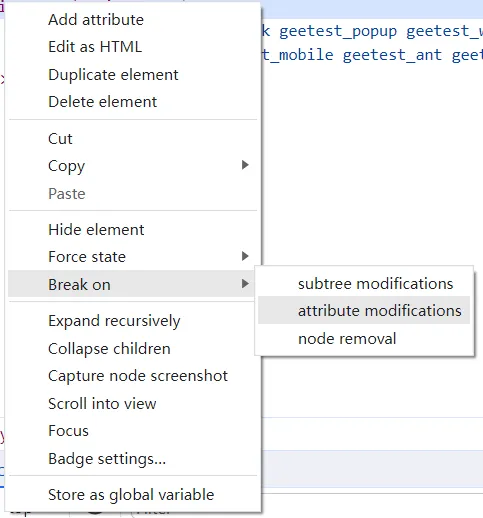The width and height of the screenshot is (483, 518).
Task: Choose subtree modifications breakpoint
Action: [x=364, y=283]
